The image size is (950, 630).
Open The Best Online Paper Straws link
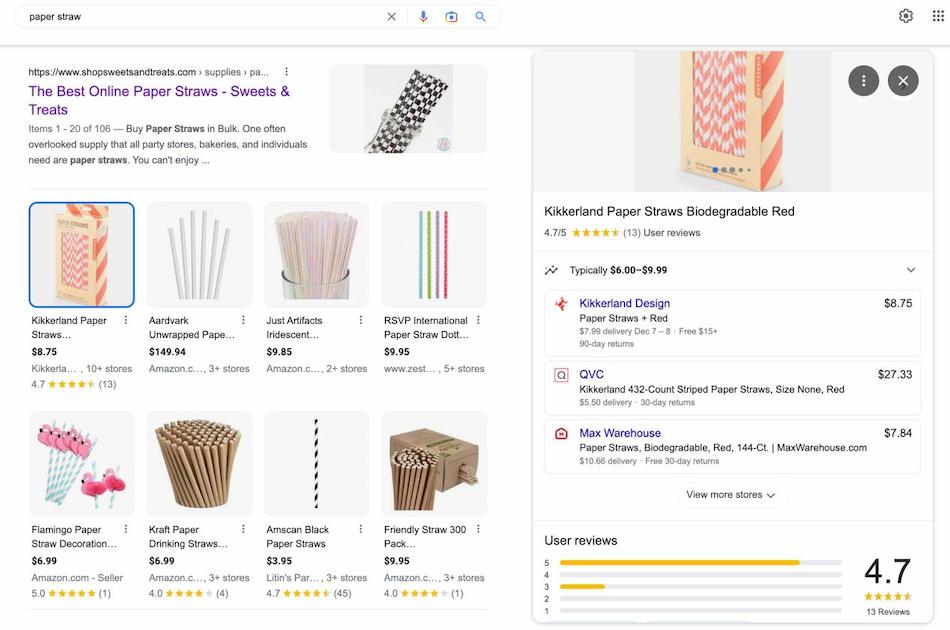click(x=159, y=100)
